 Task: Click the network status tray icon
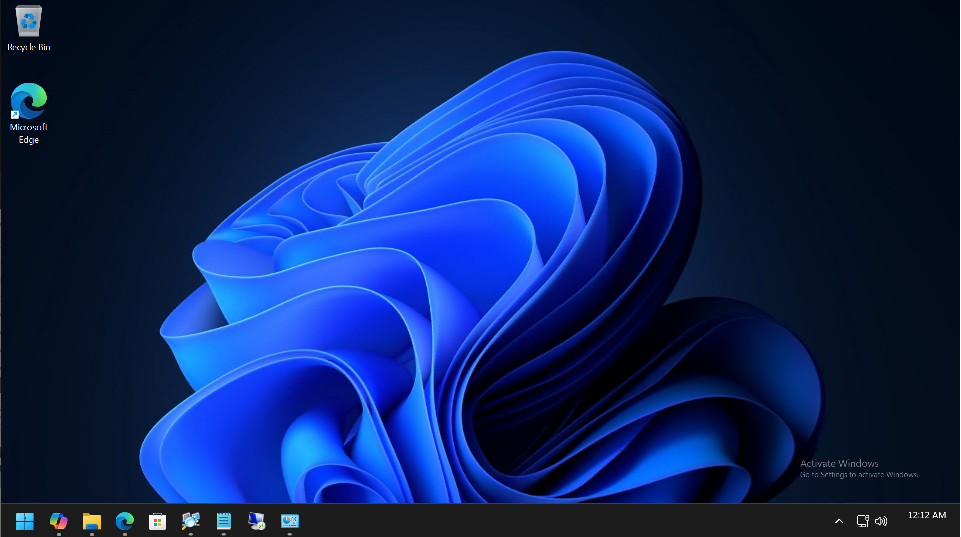pos(863,521)
